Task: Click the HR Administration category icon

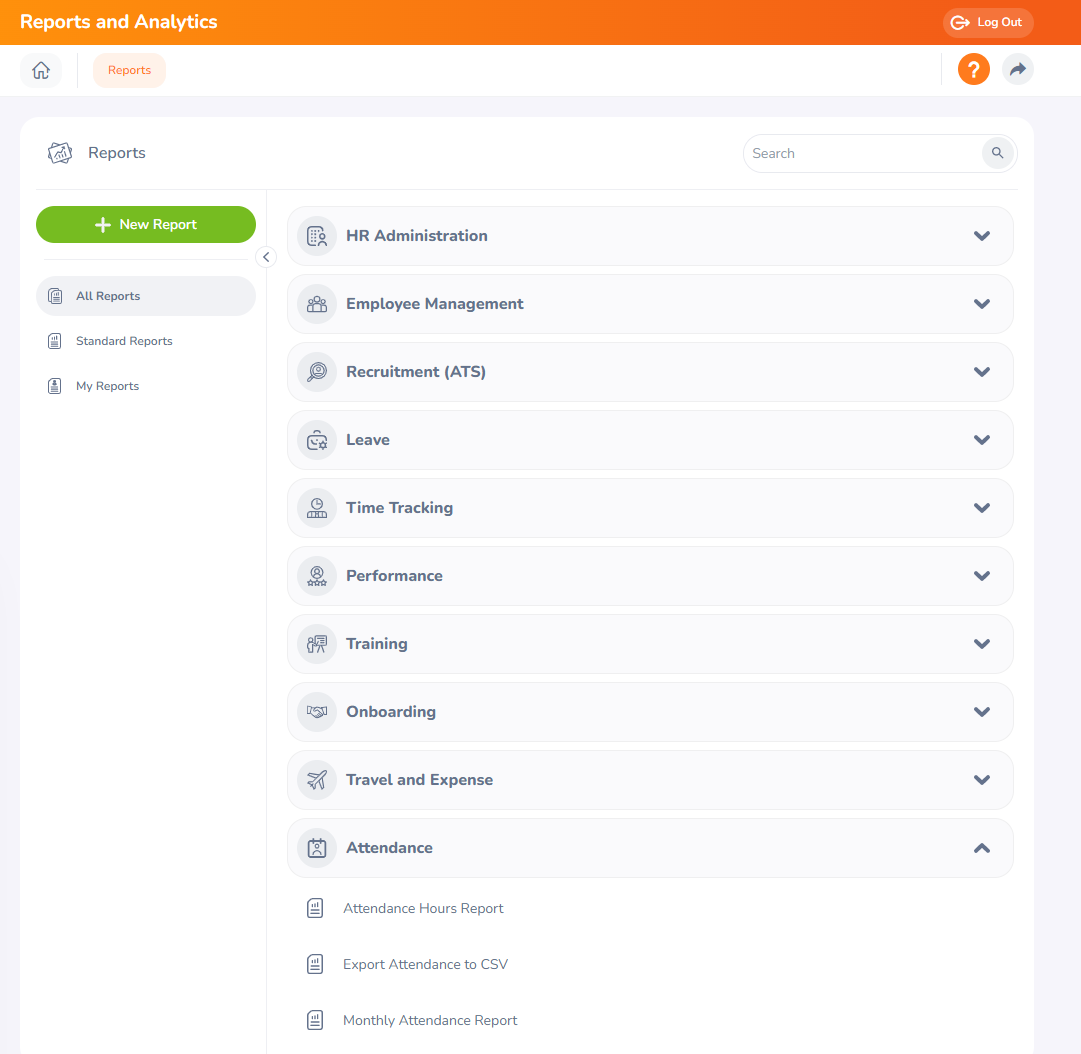Action: pos(316,236)
